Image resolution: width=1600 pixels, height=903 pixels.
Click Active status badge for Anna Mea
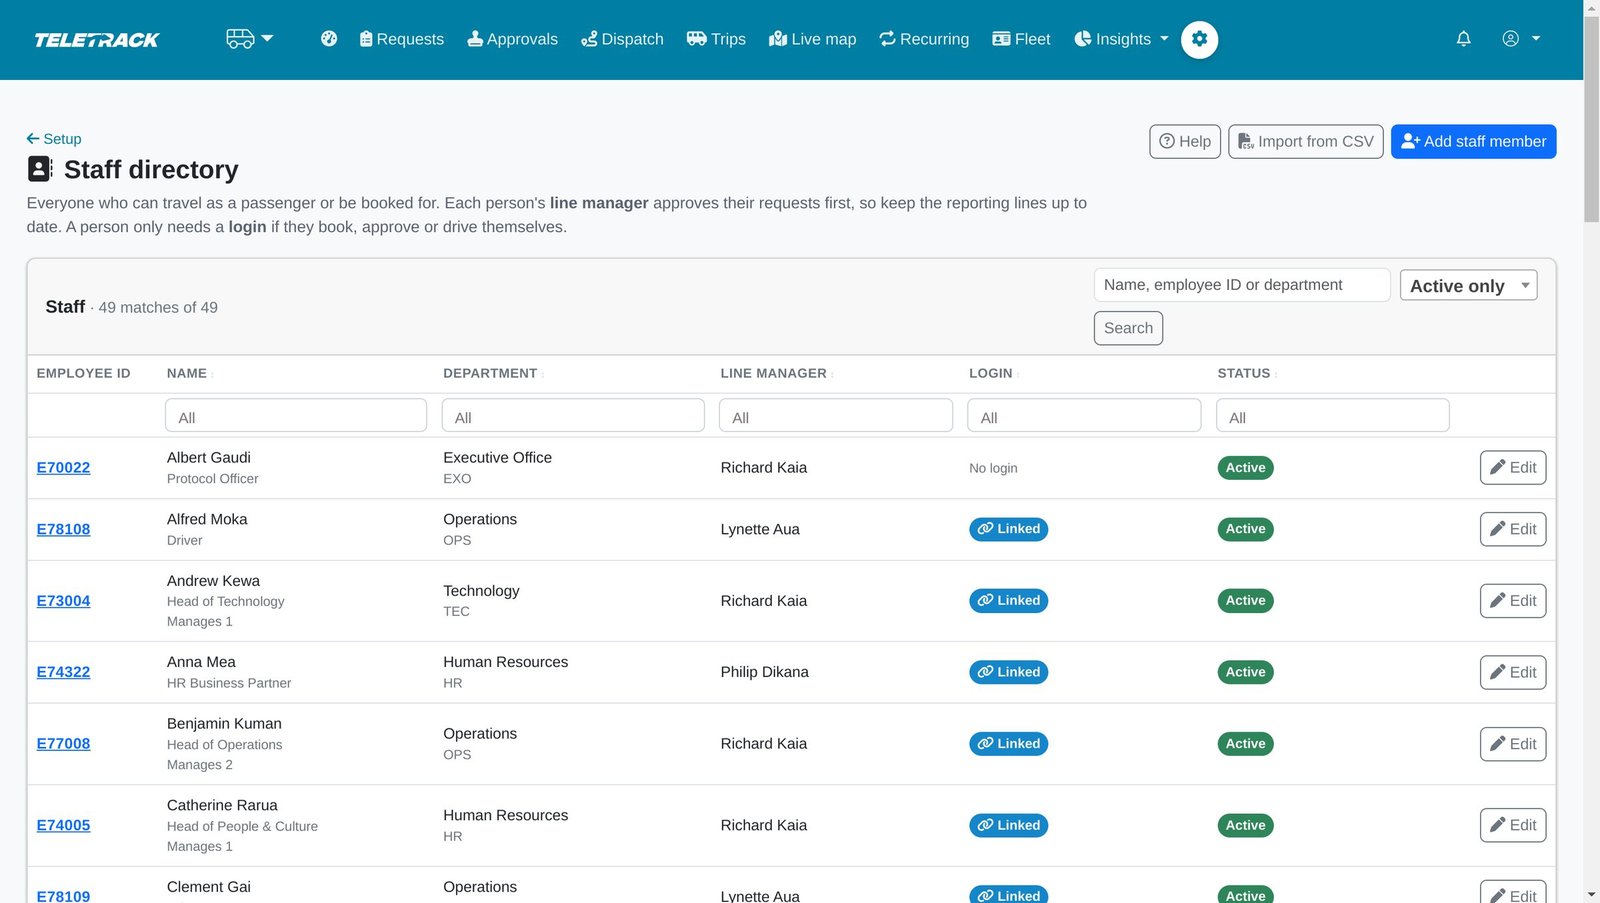[x=1245, y=672]
